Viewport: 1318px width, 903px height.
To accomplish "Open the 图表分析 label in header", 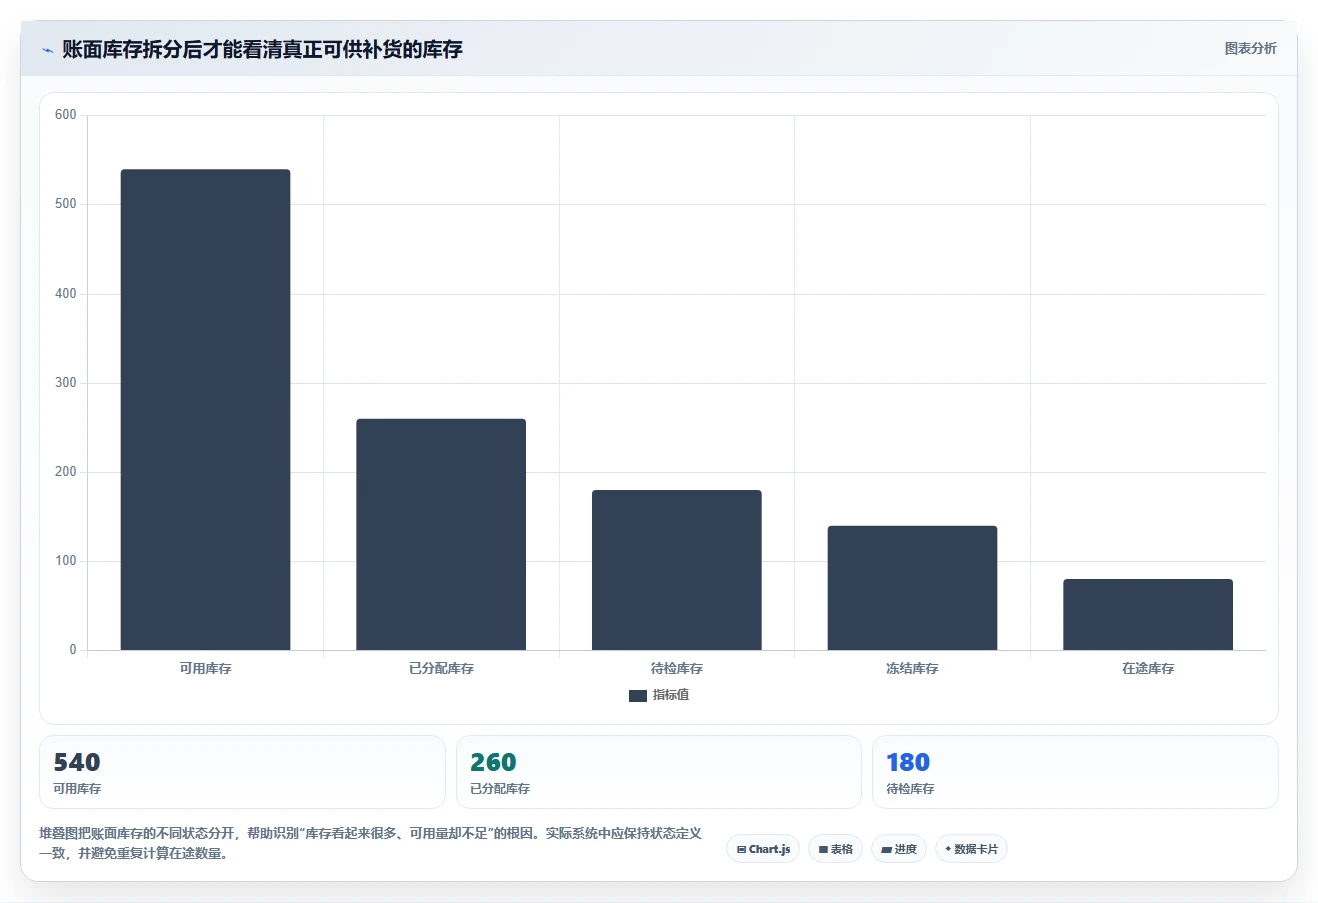I will tap(1250, 48).
